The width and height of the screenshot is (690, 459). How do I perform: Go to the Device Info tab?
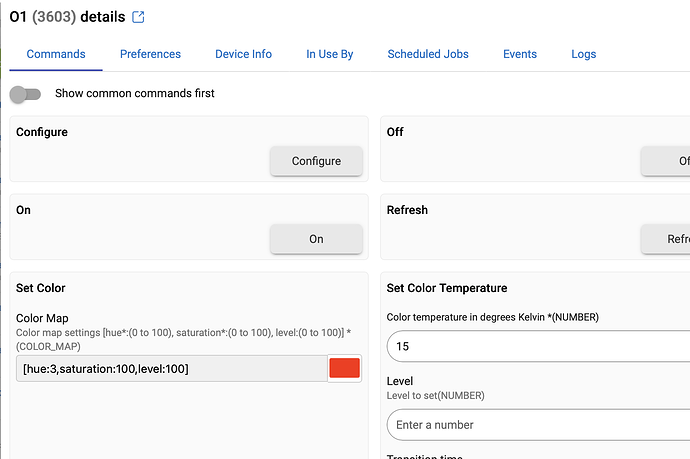(x=243, y=54)
